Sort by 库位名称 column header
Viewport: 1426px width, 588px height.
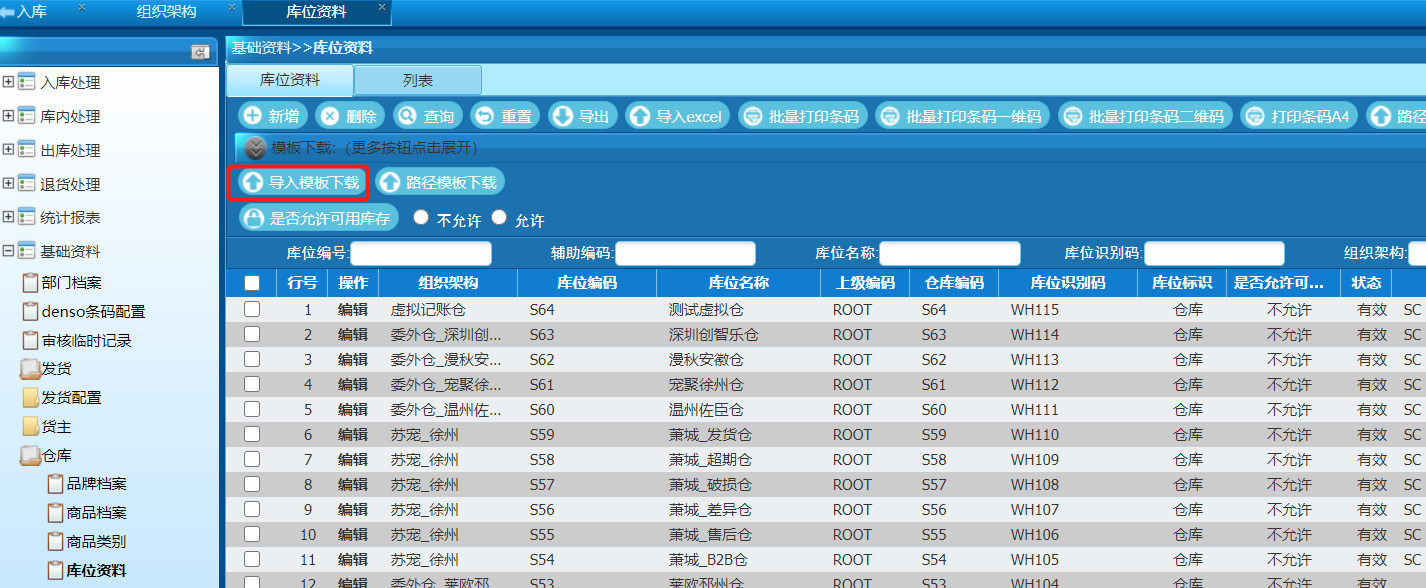coord(738,283)
